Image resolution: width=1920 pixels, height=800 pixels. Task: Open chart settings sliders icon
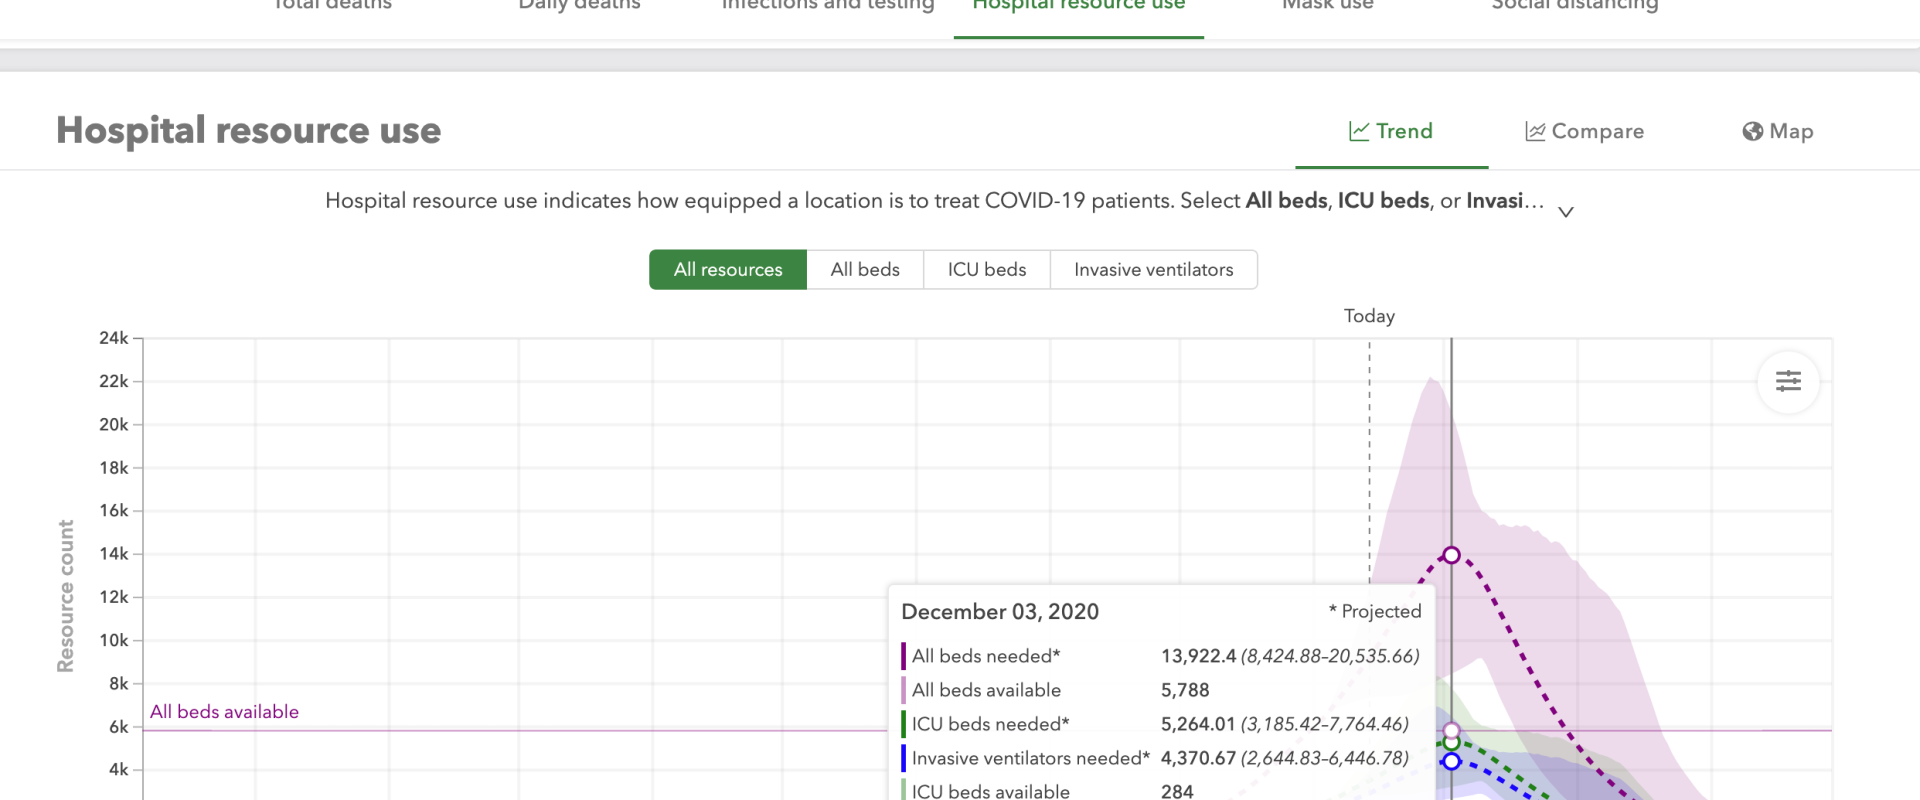pos(1788,381)
